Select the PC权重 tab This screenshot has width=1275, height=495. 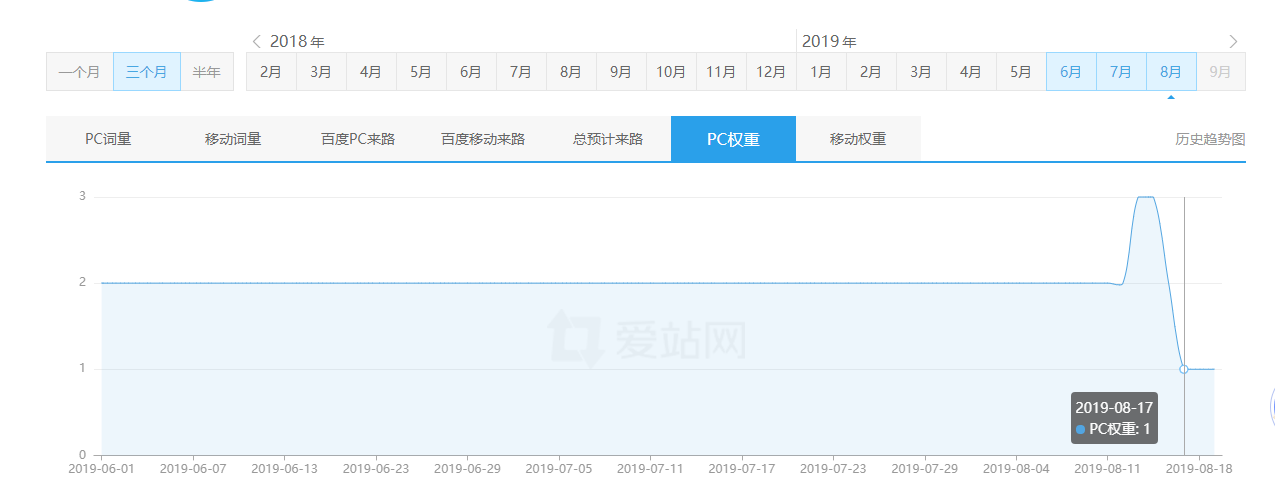click(733, 139)
